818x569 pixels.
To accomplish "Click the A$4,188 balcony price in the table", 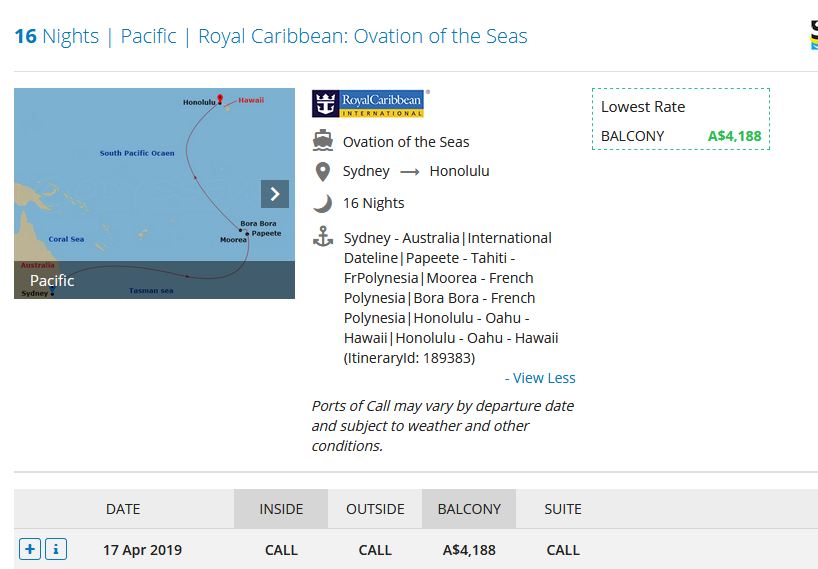I will [x=469, y=550].
